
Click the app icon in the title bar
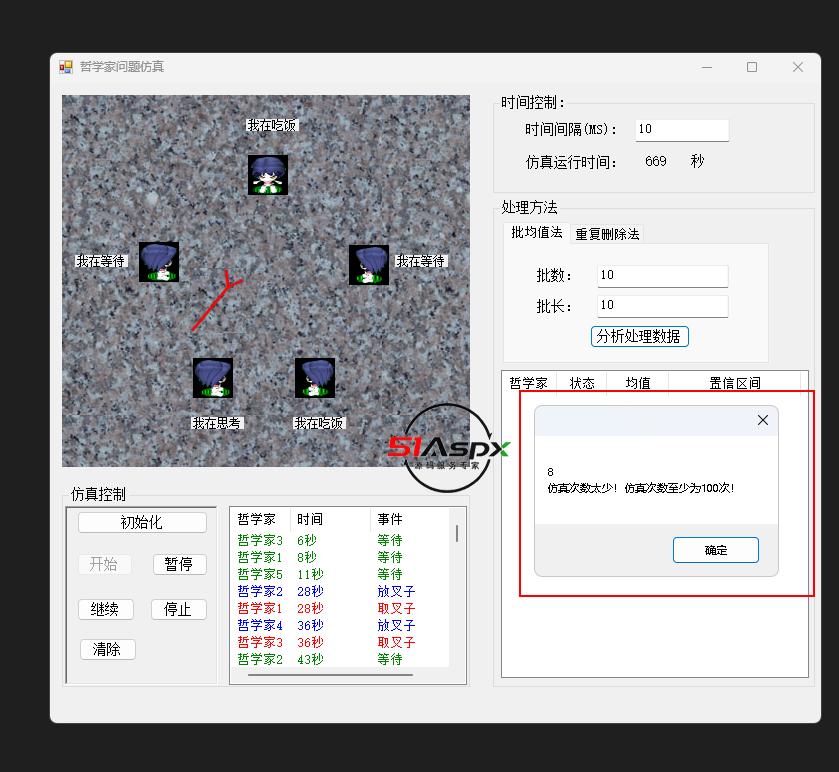pyautogui.click(x=66, y=67)
